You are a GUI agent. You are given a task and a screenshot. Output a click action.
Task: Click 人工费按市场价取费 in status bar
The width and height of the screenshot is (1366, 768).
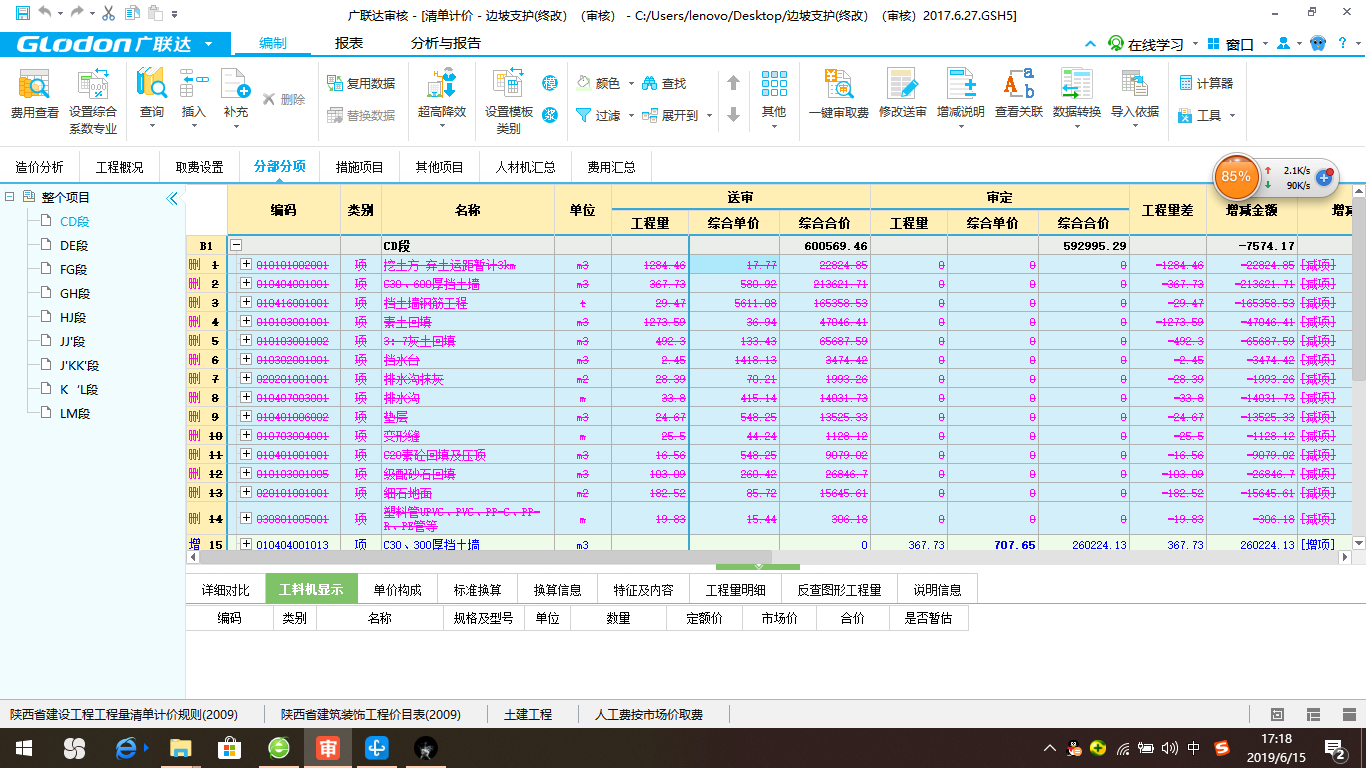(649, 715)
